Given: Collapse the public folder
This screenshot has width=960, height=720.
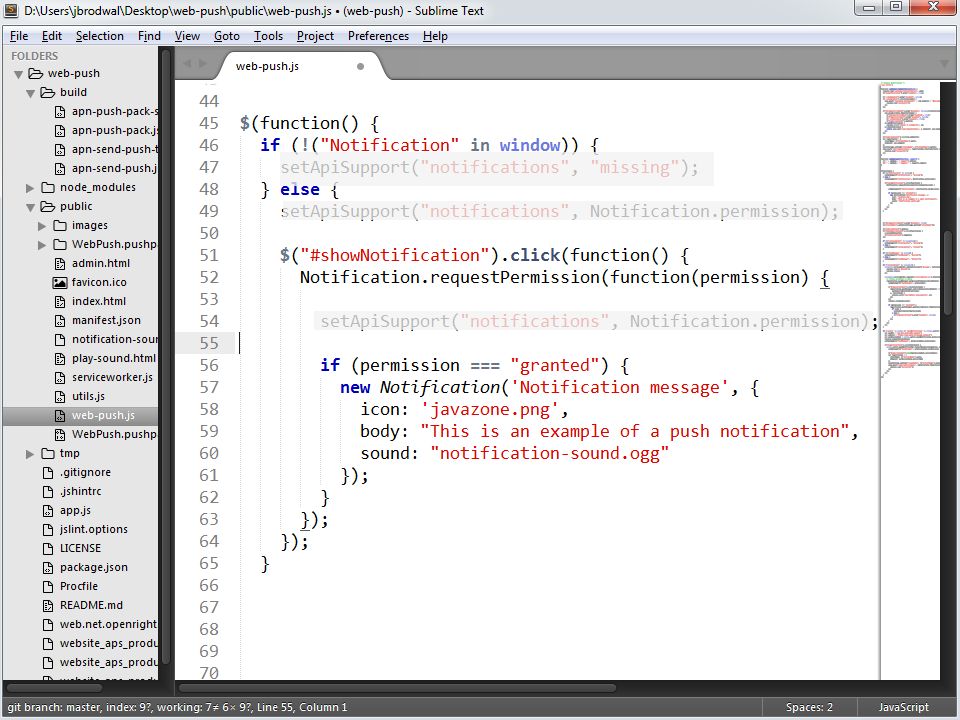Looking at the screenshot, I should [x=31, y=207].
